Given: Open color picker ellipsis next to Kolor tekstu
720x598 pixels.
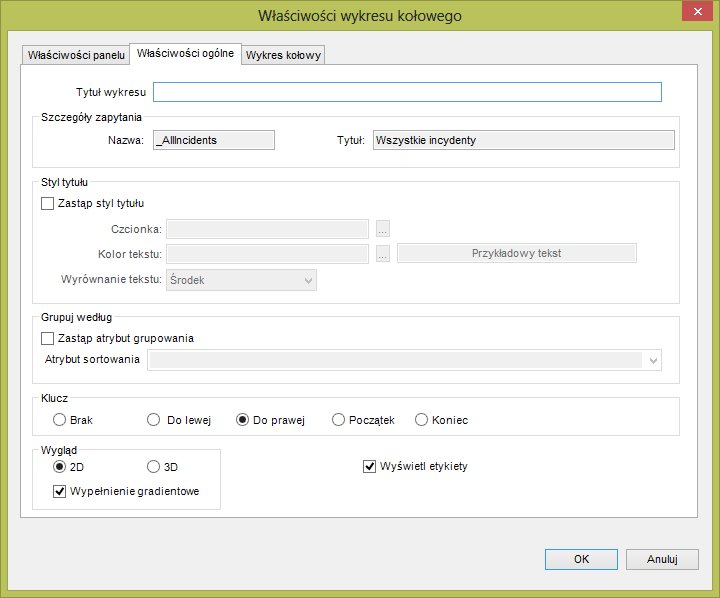Looking at the screenshot, I should (x=382, y=253).
